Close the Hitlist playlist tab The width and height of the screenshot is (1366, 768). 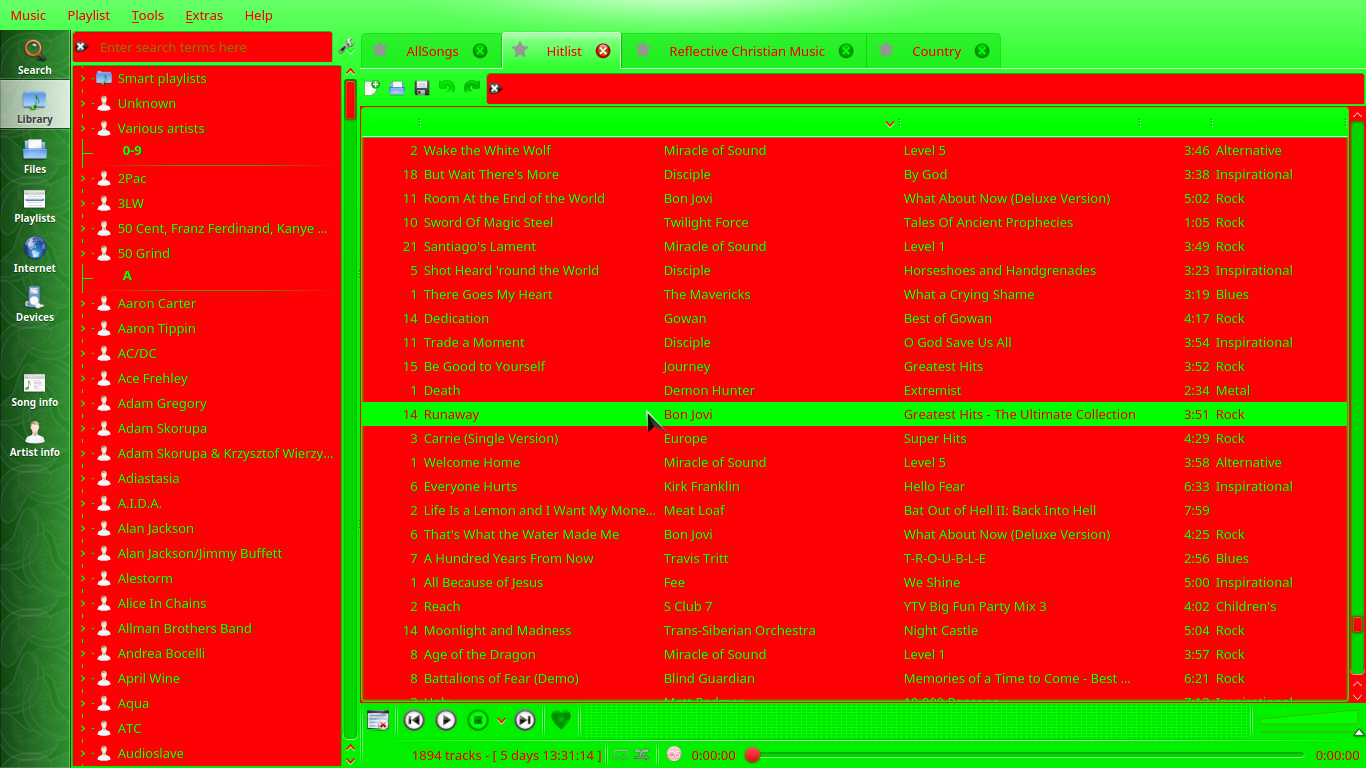[x=603, y=51]
